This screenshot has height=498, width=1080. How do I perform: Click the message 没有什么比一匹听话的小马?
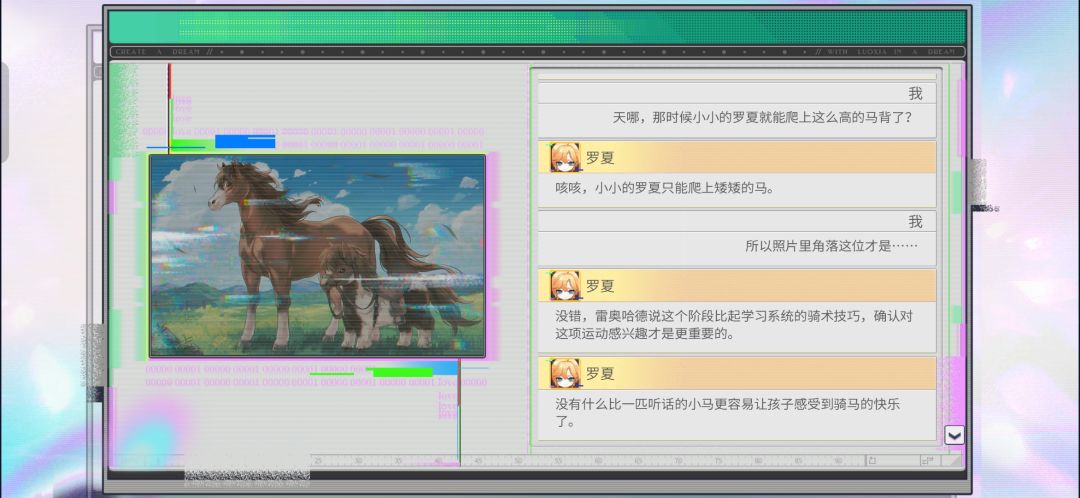pyautogui.click(x=728, y=413)
